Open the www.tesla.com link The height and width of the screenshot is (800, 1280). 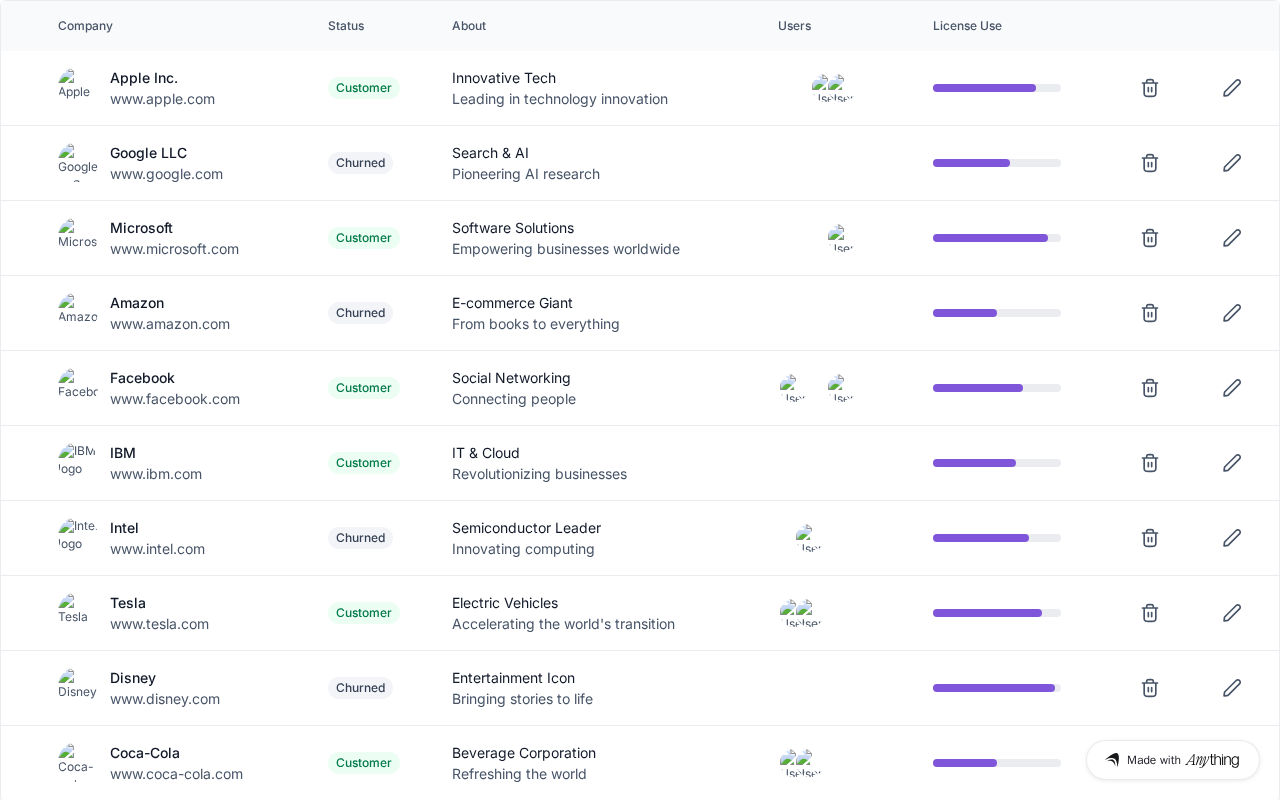[159, 624]
